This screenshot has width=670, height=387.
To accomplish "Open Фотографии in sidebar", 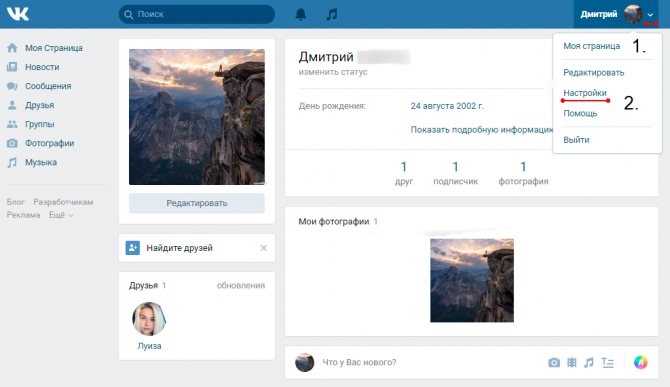I will 50,143.
